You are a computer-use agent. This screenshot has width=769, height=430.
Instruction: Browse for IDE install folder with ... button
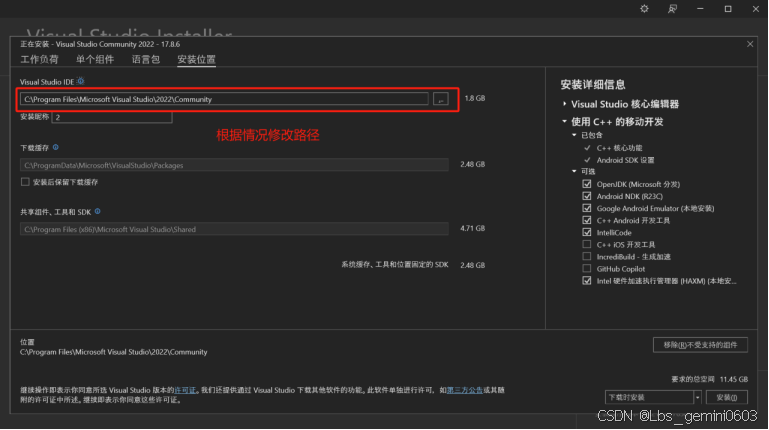coord(440,99)
